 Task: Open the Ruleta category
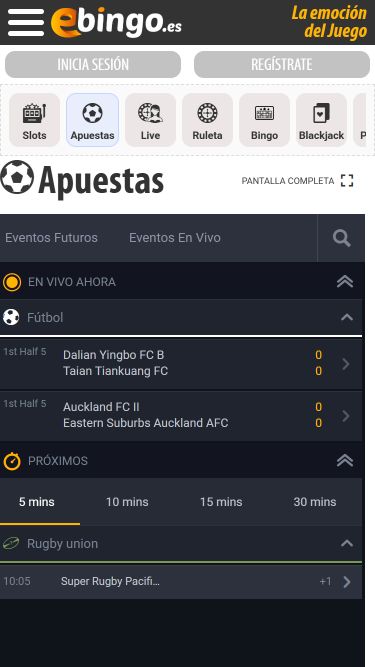(x=207, y=120)
